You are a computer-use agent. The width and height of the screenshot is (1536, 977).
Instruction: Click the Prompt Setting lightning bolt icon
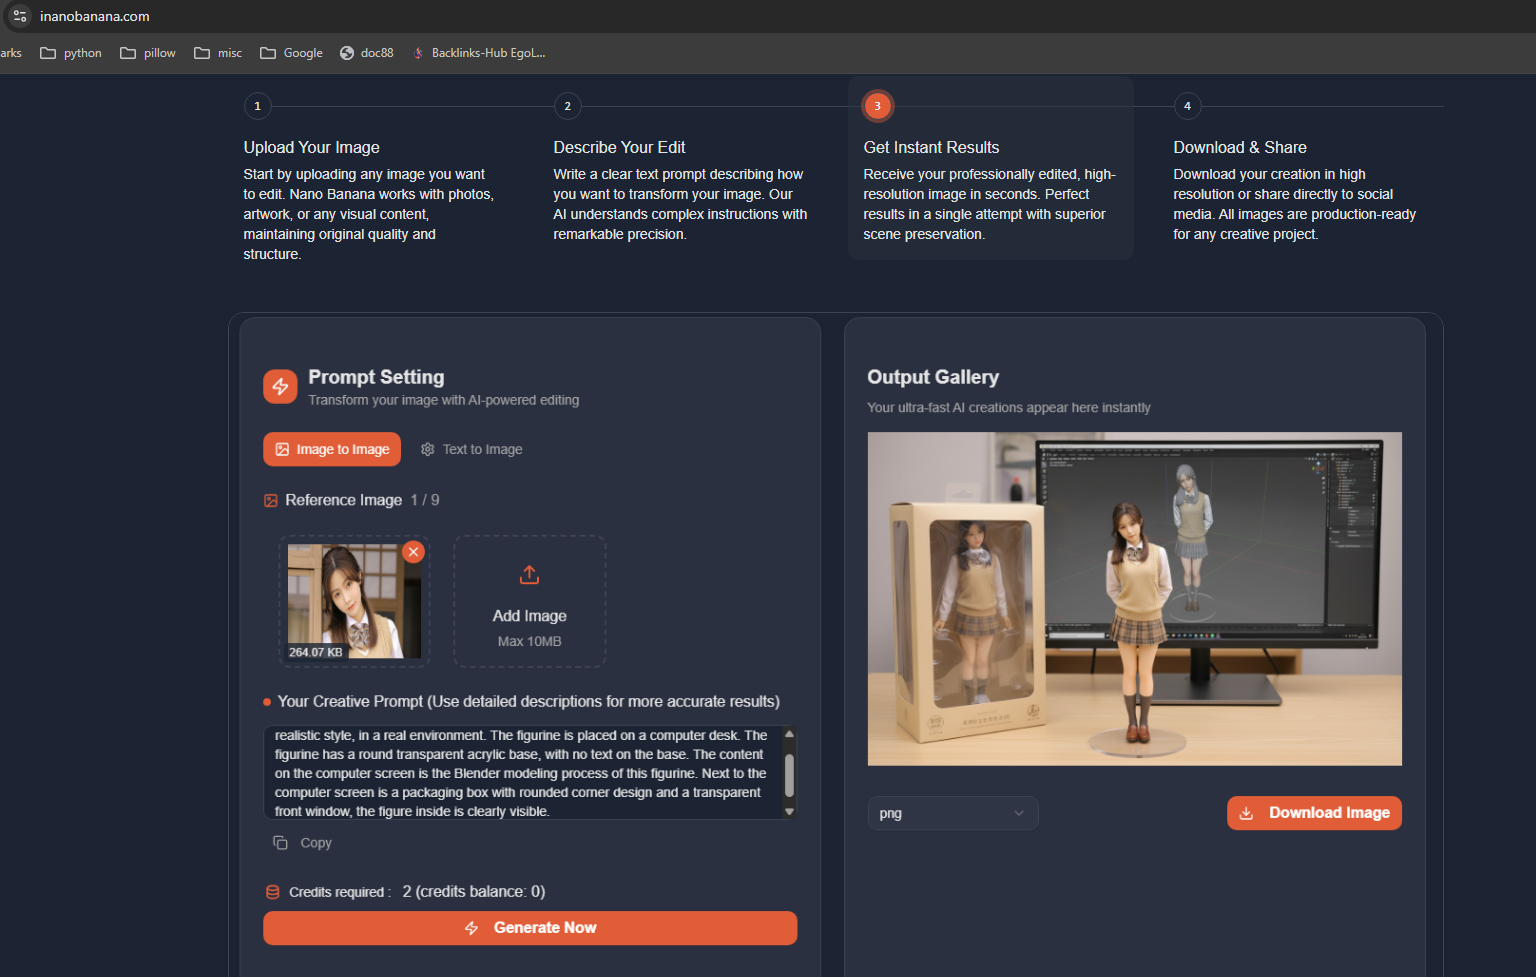pyautogui.click(x=280, y=386)
